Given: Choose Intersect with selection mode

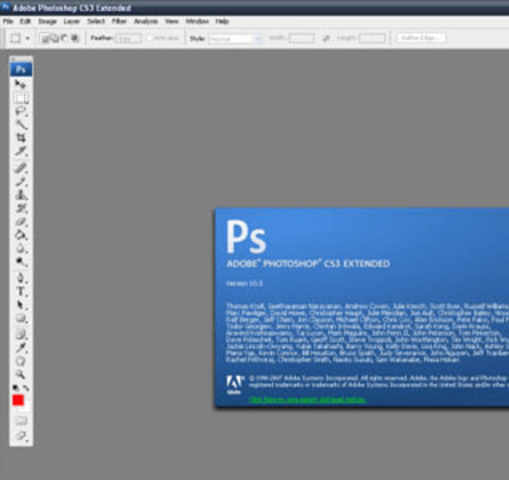Looking at the screenshot, I should point(75,38).
